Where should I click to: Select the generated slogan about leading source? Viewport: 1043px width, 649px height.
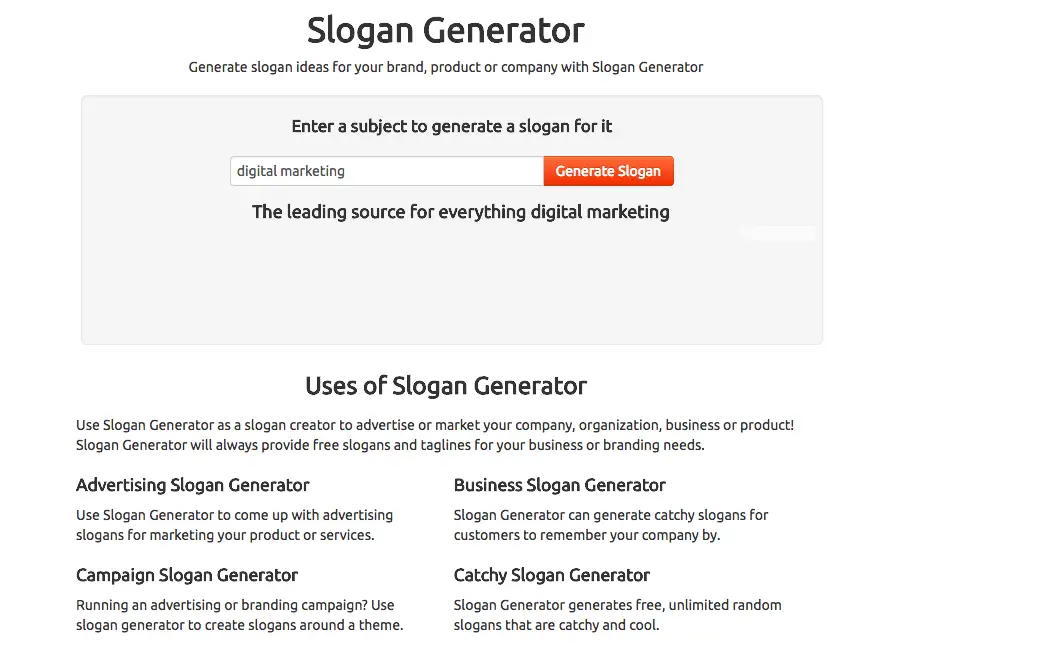(x=460, y=212)
